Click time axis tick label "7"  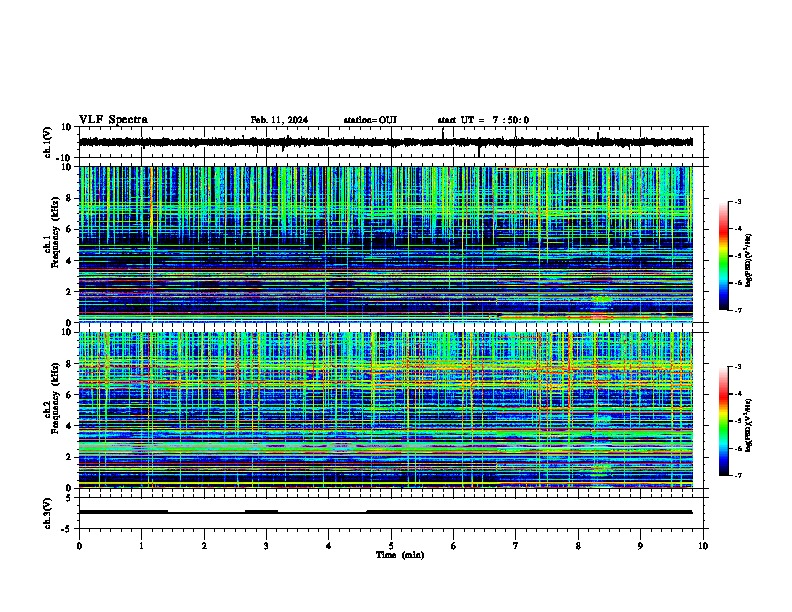point(516,546)
